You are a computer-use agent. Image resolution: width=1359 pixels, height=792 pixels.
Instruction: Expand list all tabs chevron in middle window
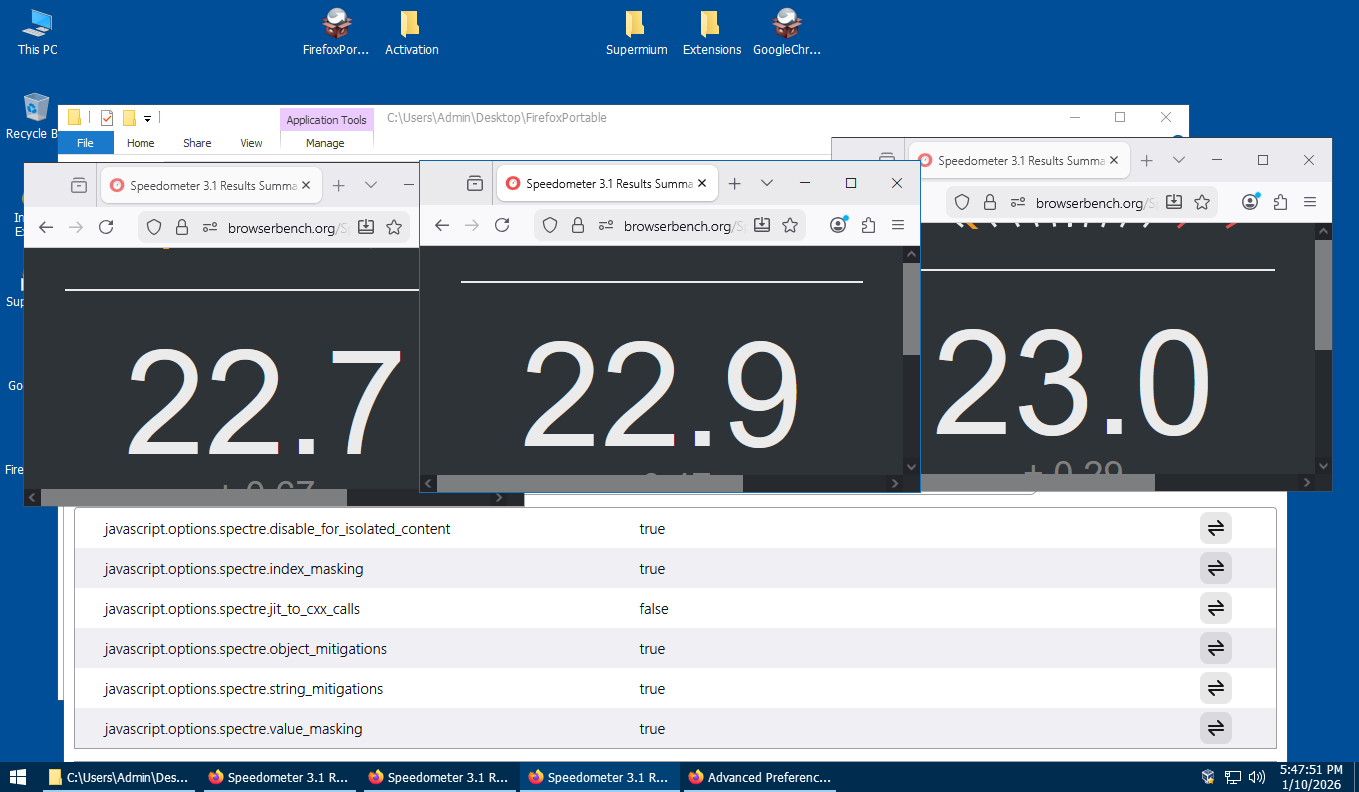(x=767, y=184)
